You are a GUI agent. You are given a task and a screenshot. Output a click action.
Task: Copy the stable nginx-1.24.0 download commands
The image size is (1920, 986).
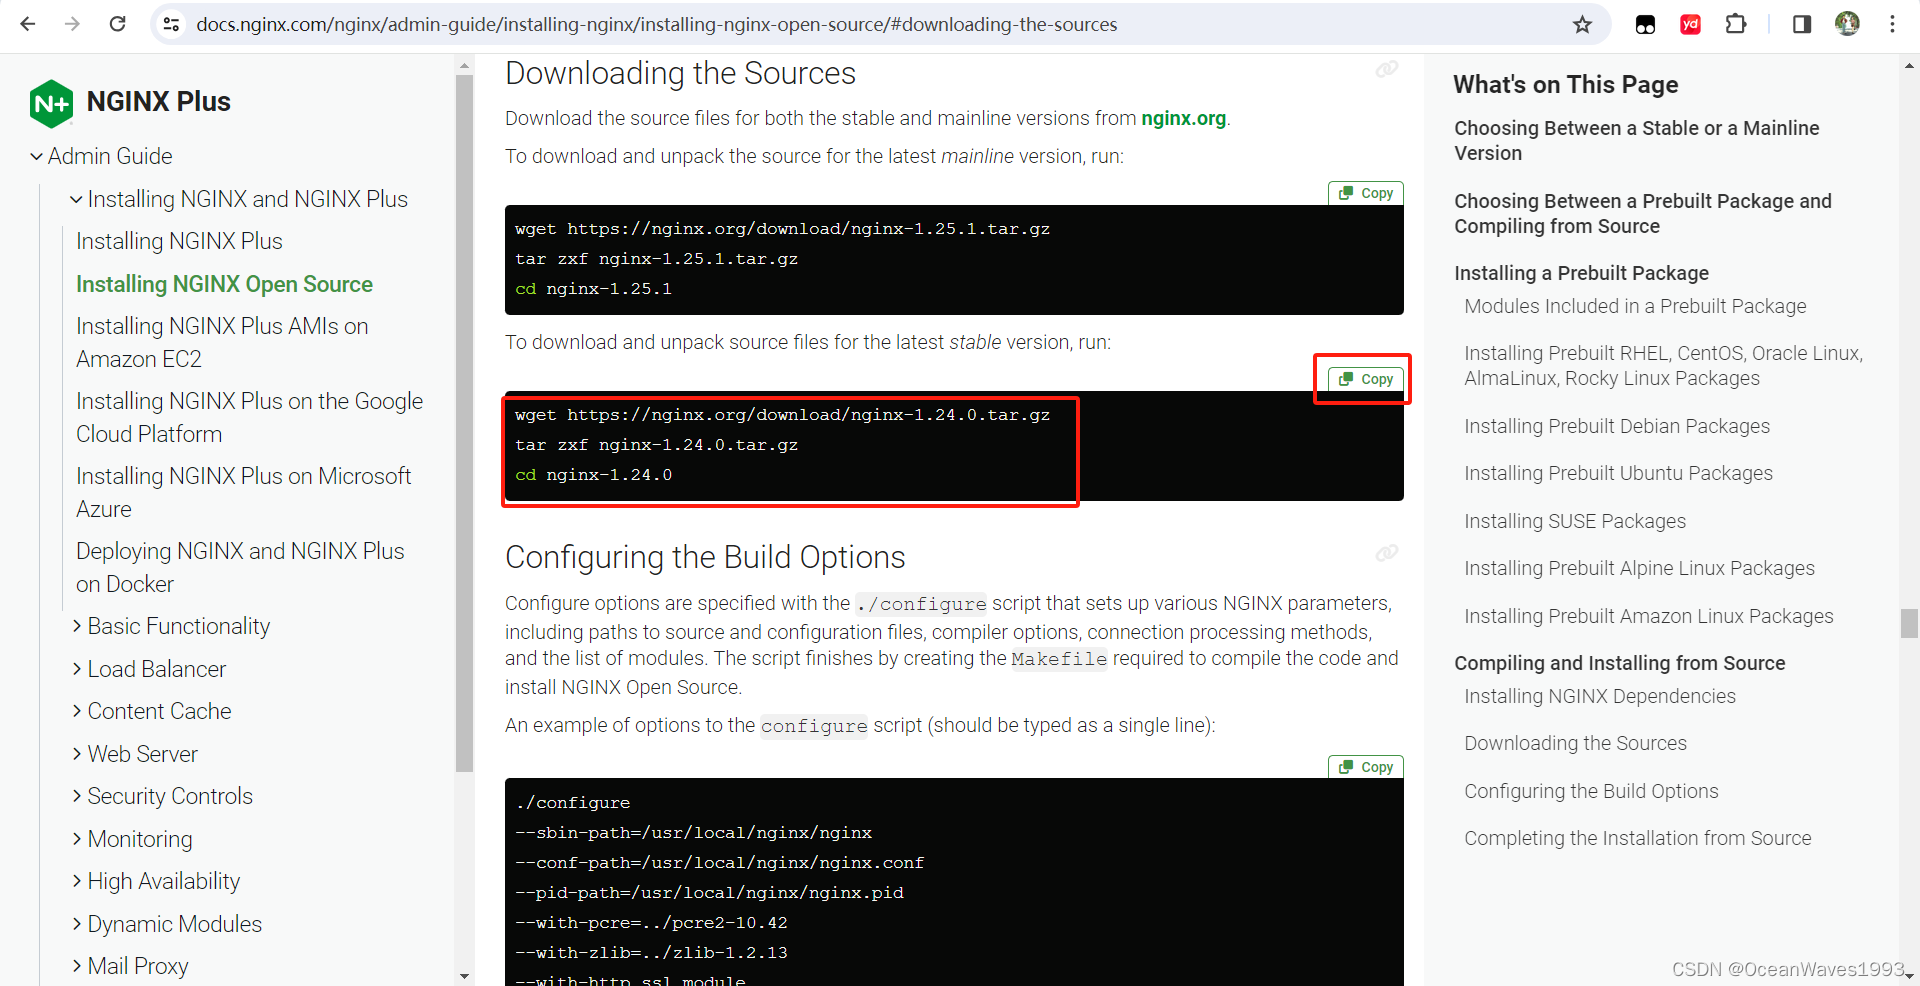[x=1366, y=379]
